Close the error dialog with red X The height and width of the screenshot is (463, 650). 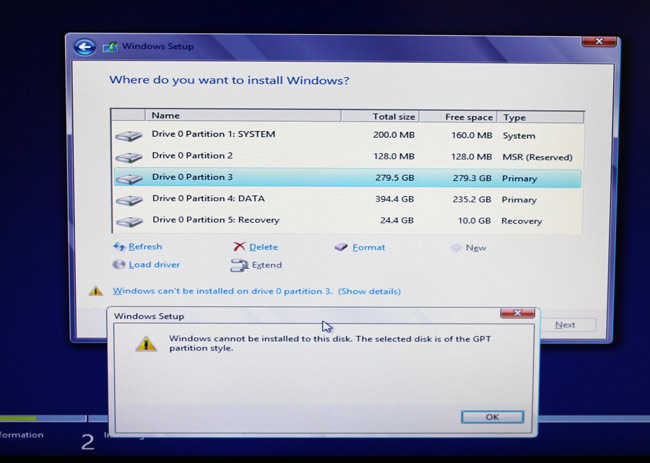point(516,314)
